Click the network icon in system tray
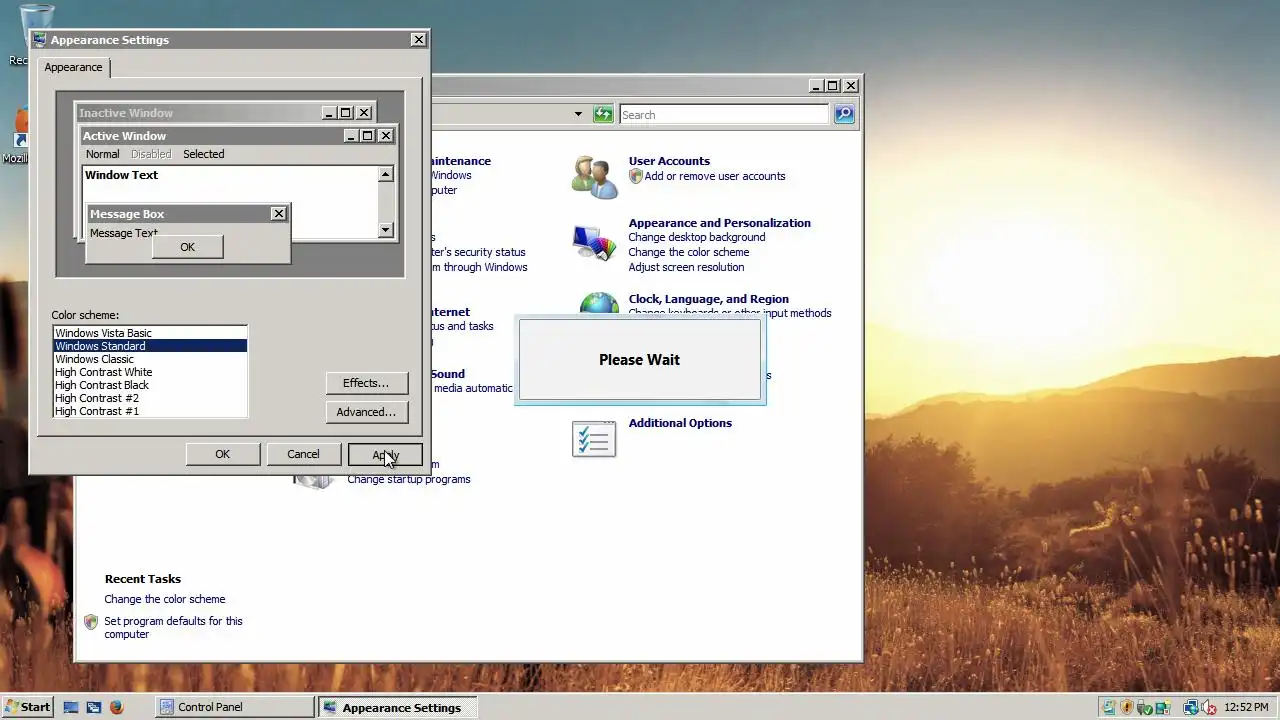This screenshot has width=1280, height=720. [1191, 707]
